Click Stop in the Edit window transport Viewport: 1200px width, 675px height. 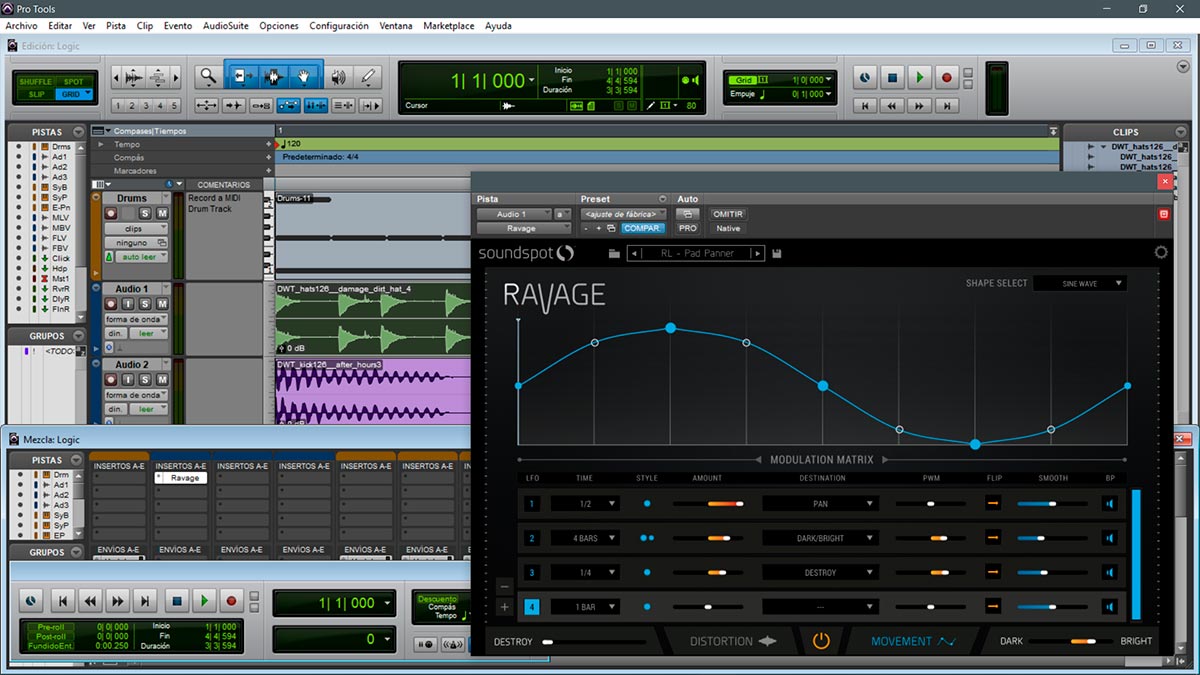pyautogui.click(x=892, y=77)
